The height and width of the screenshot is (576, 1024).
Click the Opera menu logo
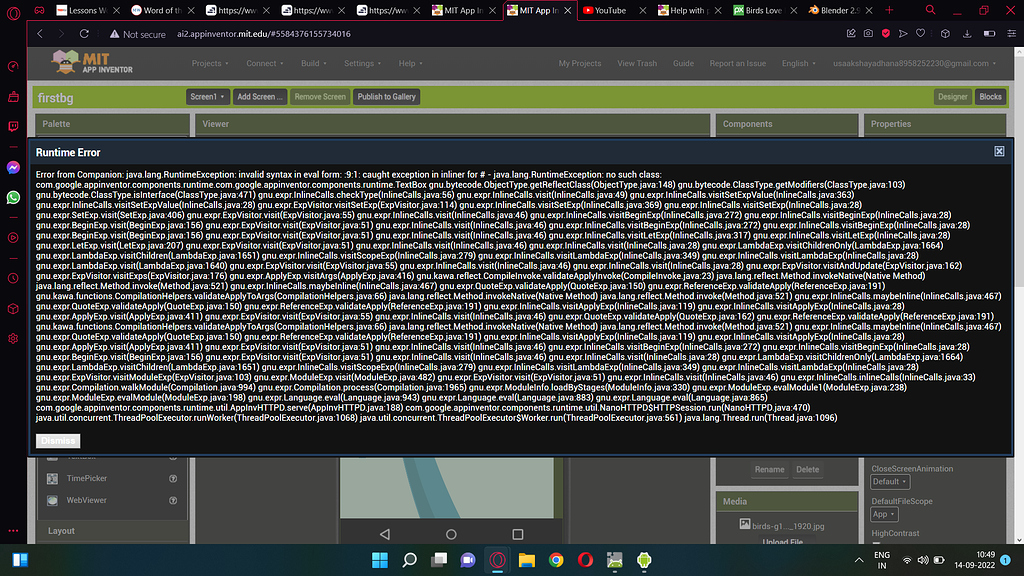[14, 10]
